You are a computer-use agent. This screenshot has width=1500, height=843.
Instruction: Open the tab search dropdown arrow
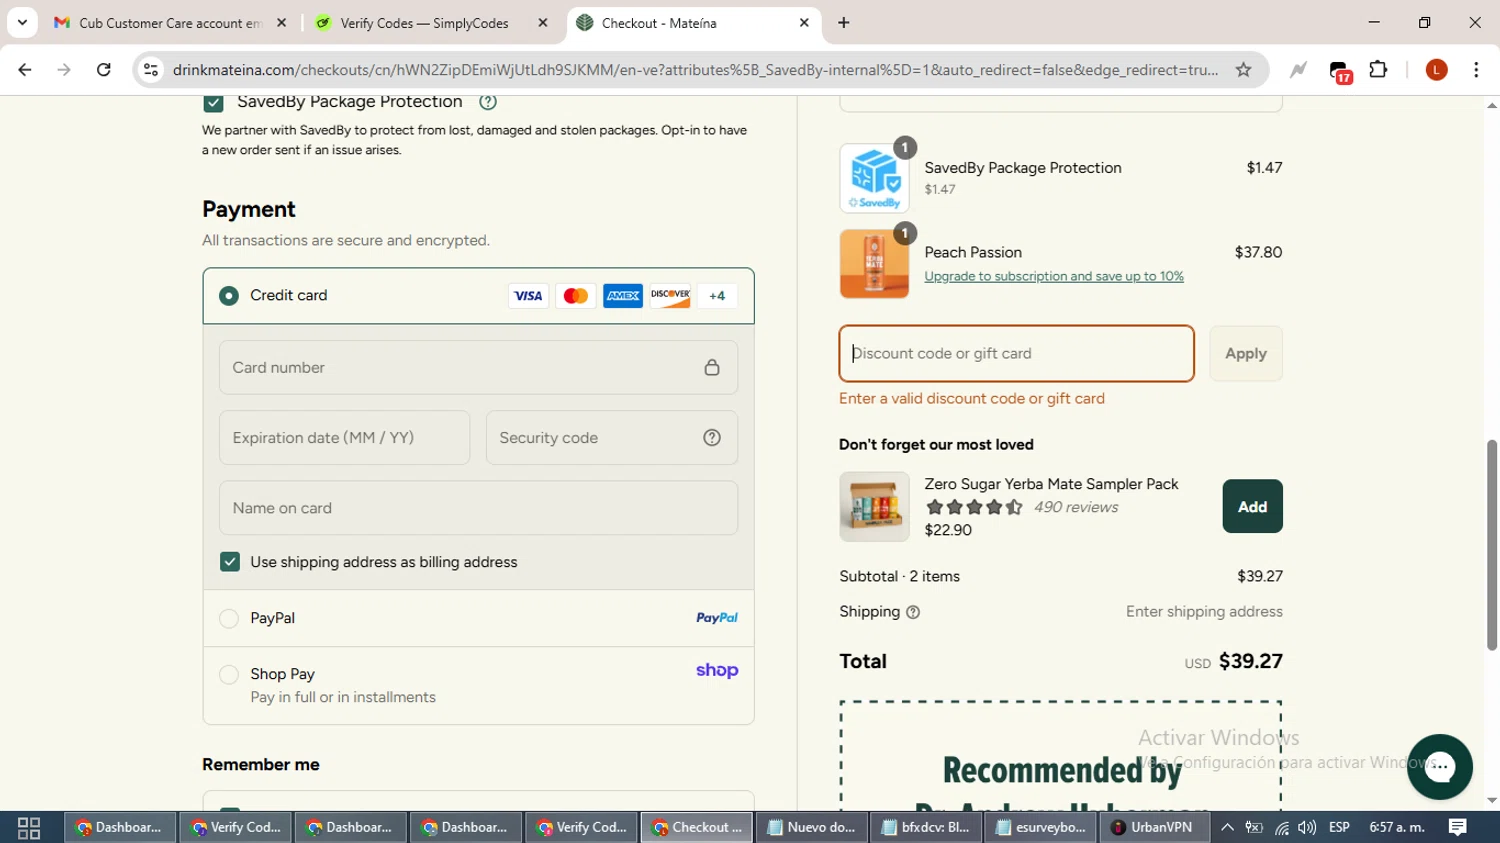[22, 22]
